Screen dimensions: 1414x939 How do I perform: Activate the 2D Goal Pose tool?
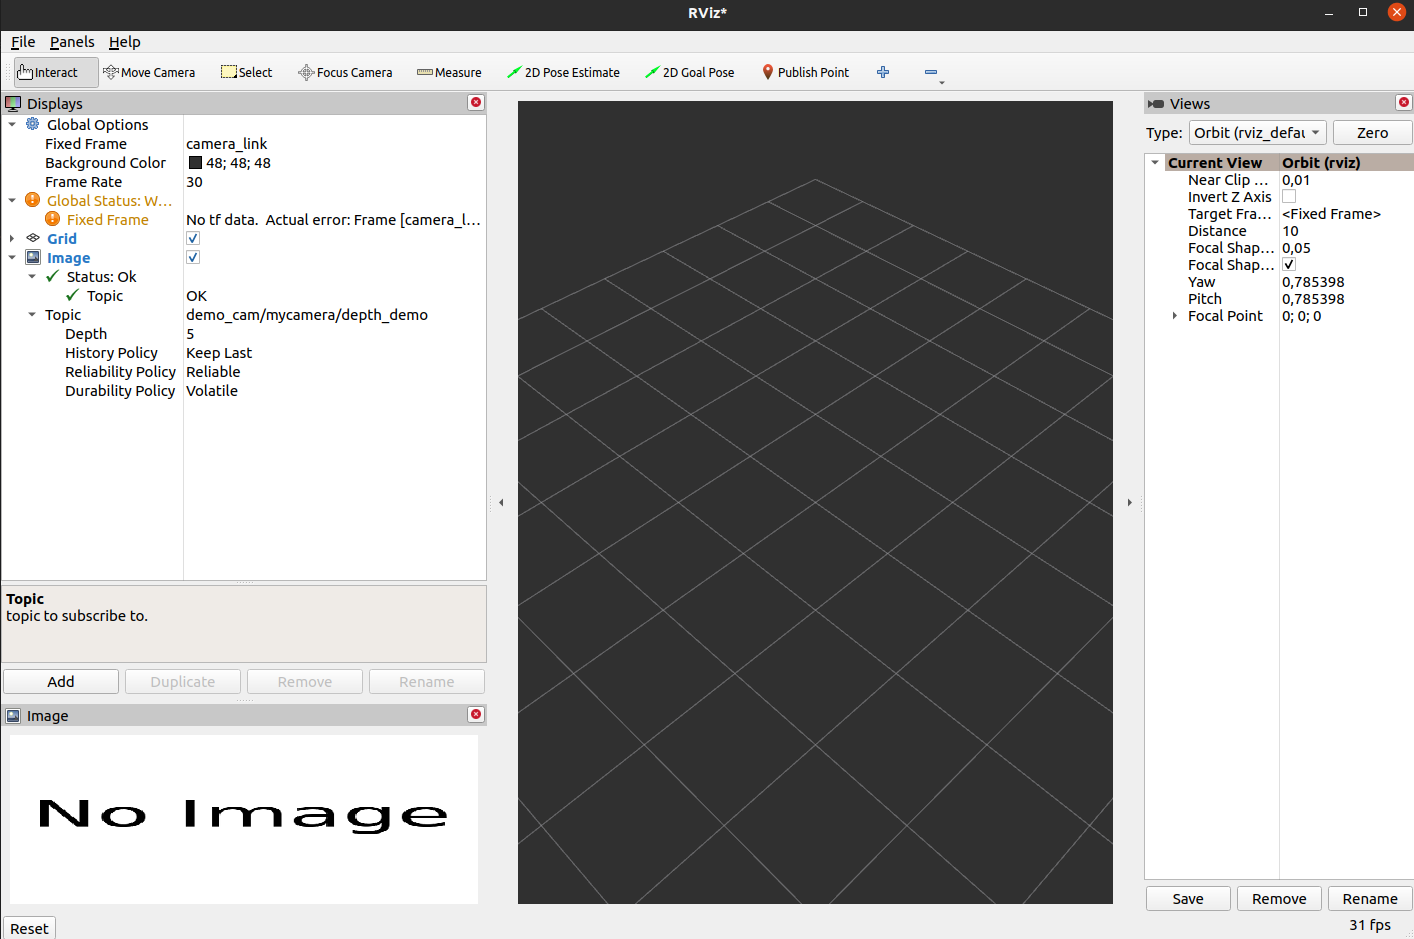tap(689, 72)
